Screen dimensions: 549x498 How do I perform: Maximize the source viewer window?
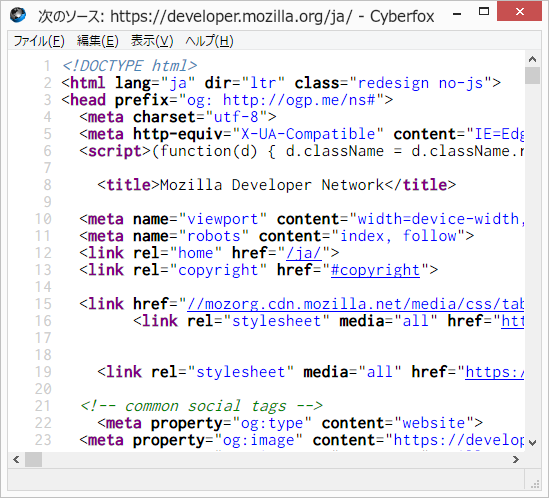point(484,12)
